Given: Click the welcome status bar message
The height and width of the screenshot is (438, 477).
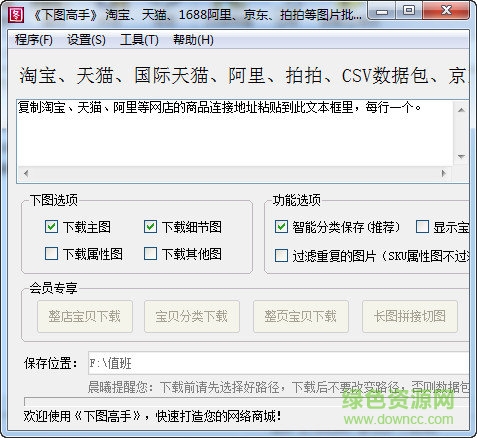Looking at the screenshot, I should pos(152,416).
